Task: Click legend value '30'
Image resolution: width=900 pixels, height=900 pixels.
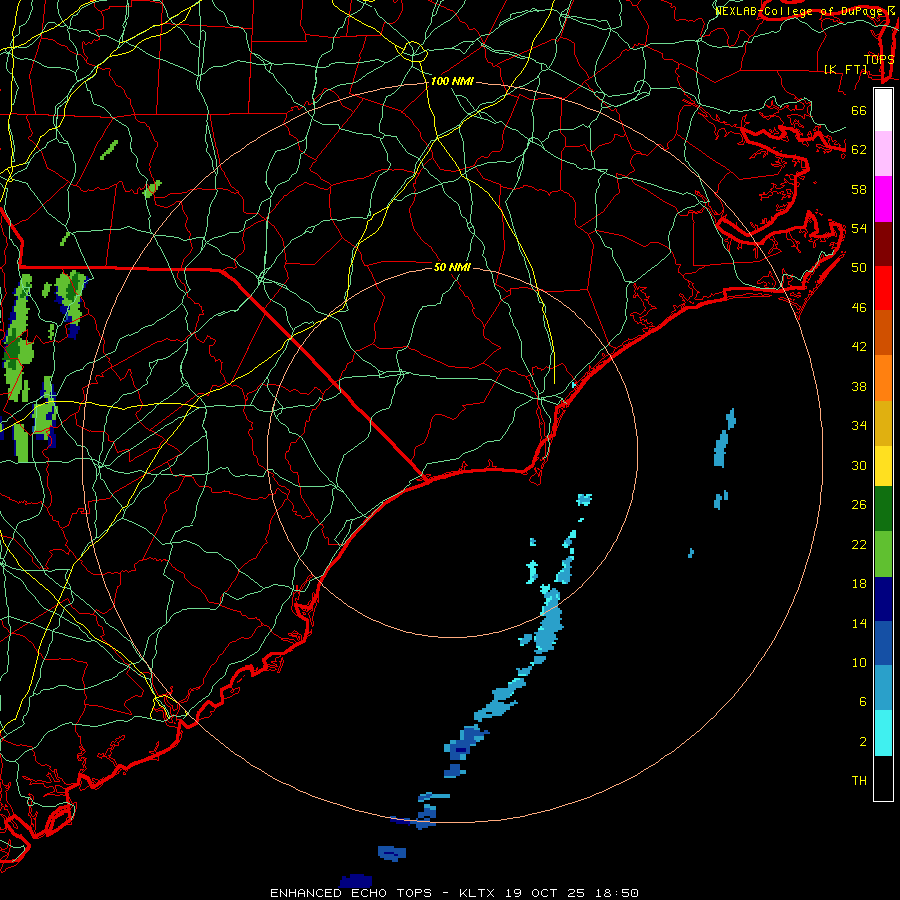Action: tap(859, 465)
